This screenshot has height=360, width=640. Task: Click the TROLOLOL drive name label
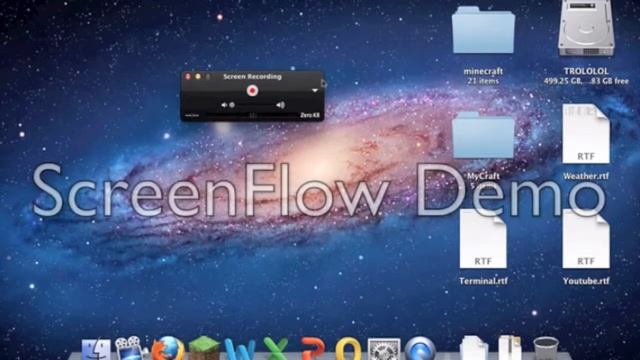coord(586,71)
